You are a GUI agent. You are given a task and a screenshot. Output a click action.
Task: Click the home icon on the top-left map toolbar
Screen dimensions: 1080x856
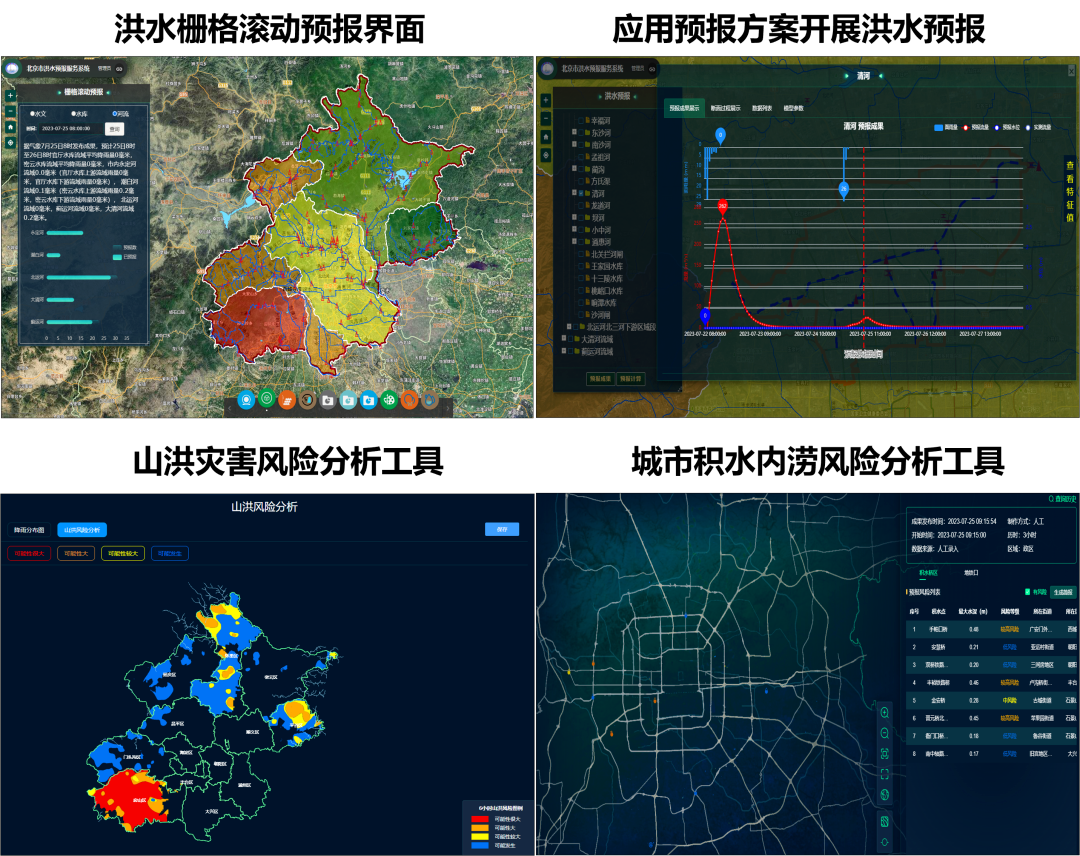[10, 127]
